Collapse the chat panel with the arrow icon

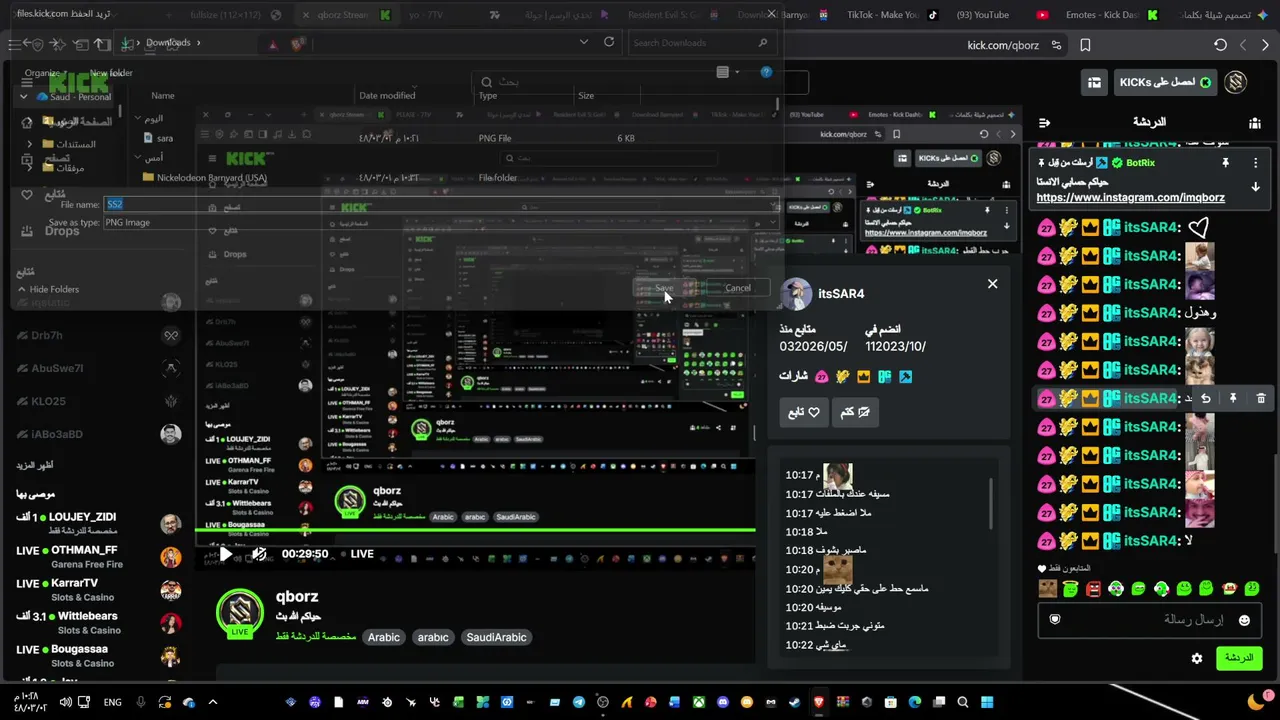(1045, 123)
